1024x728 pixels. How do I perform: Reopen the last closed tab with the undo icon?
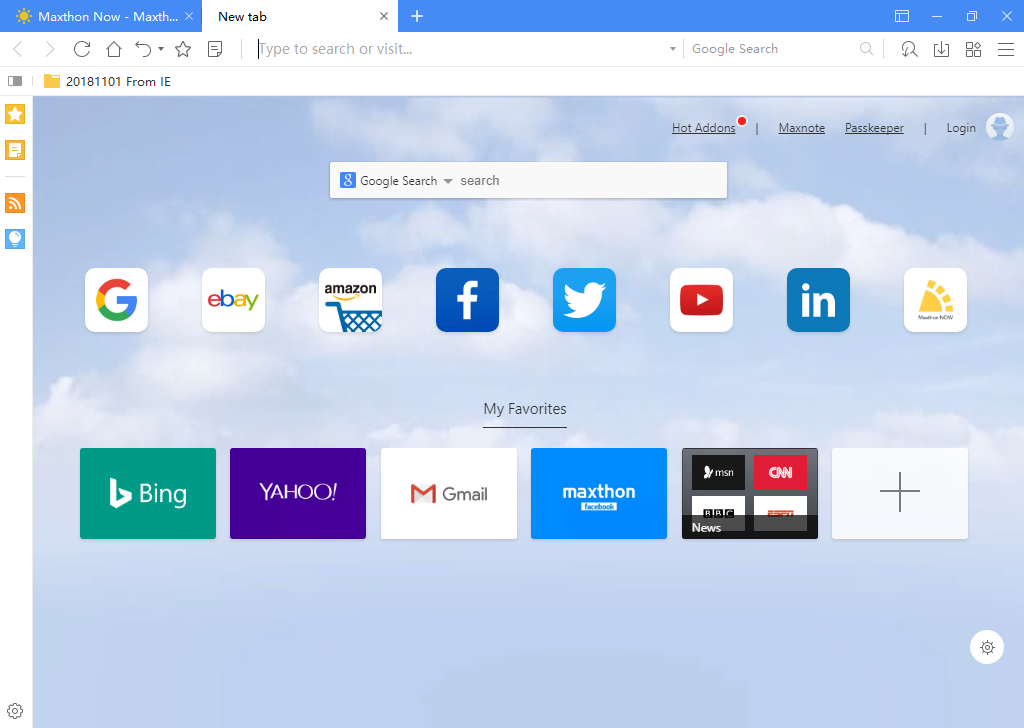tap(143, 49)
